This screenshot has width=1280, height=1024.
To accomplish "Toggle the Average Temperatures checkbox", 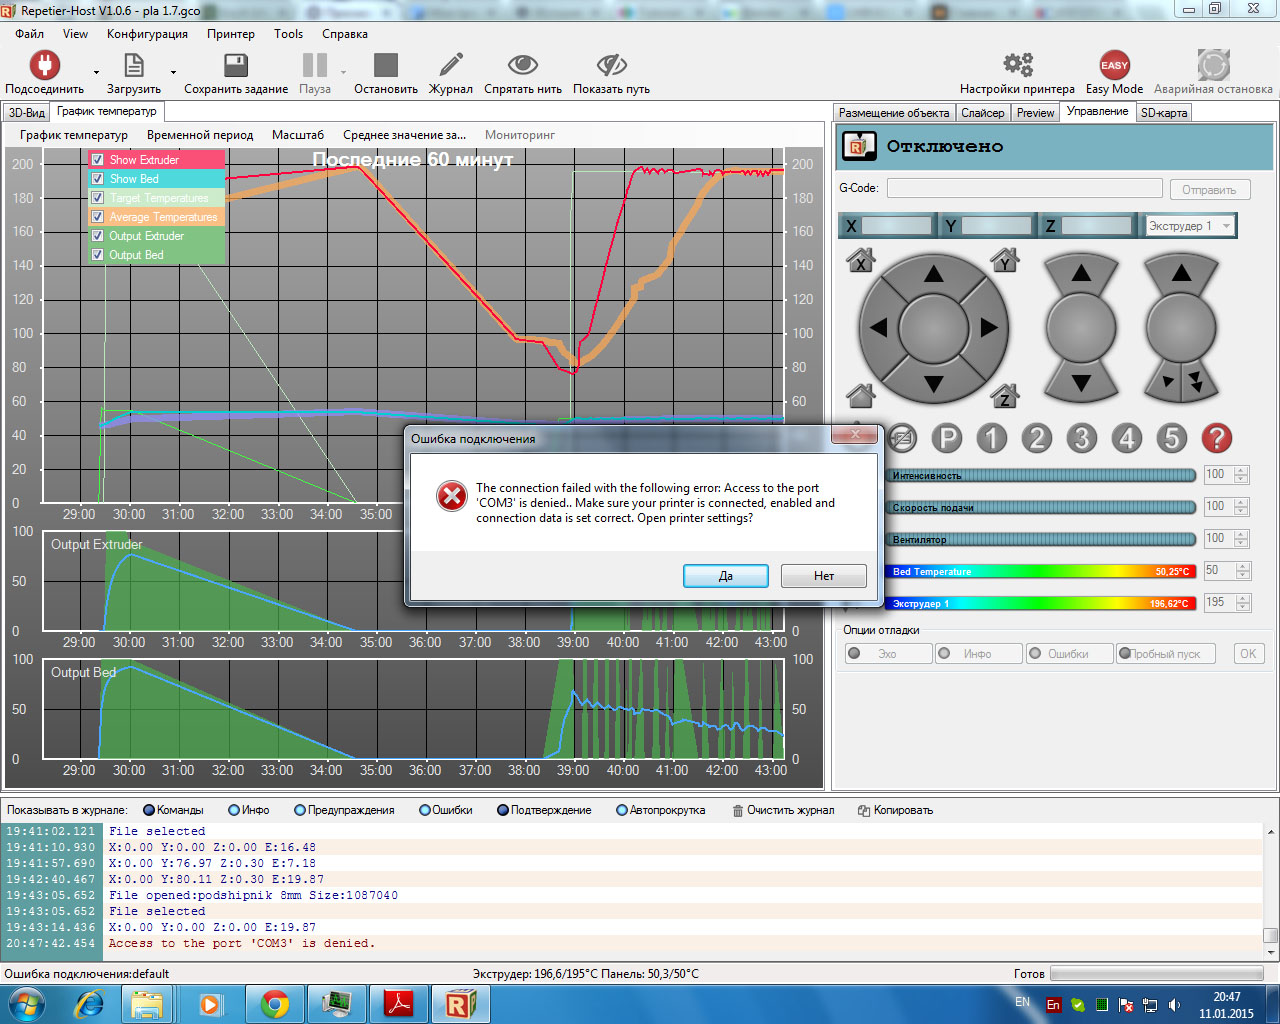I will (98, 217).
